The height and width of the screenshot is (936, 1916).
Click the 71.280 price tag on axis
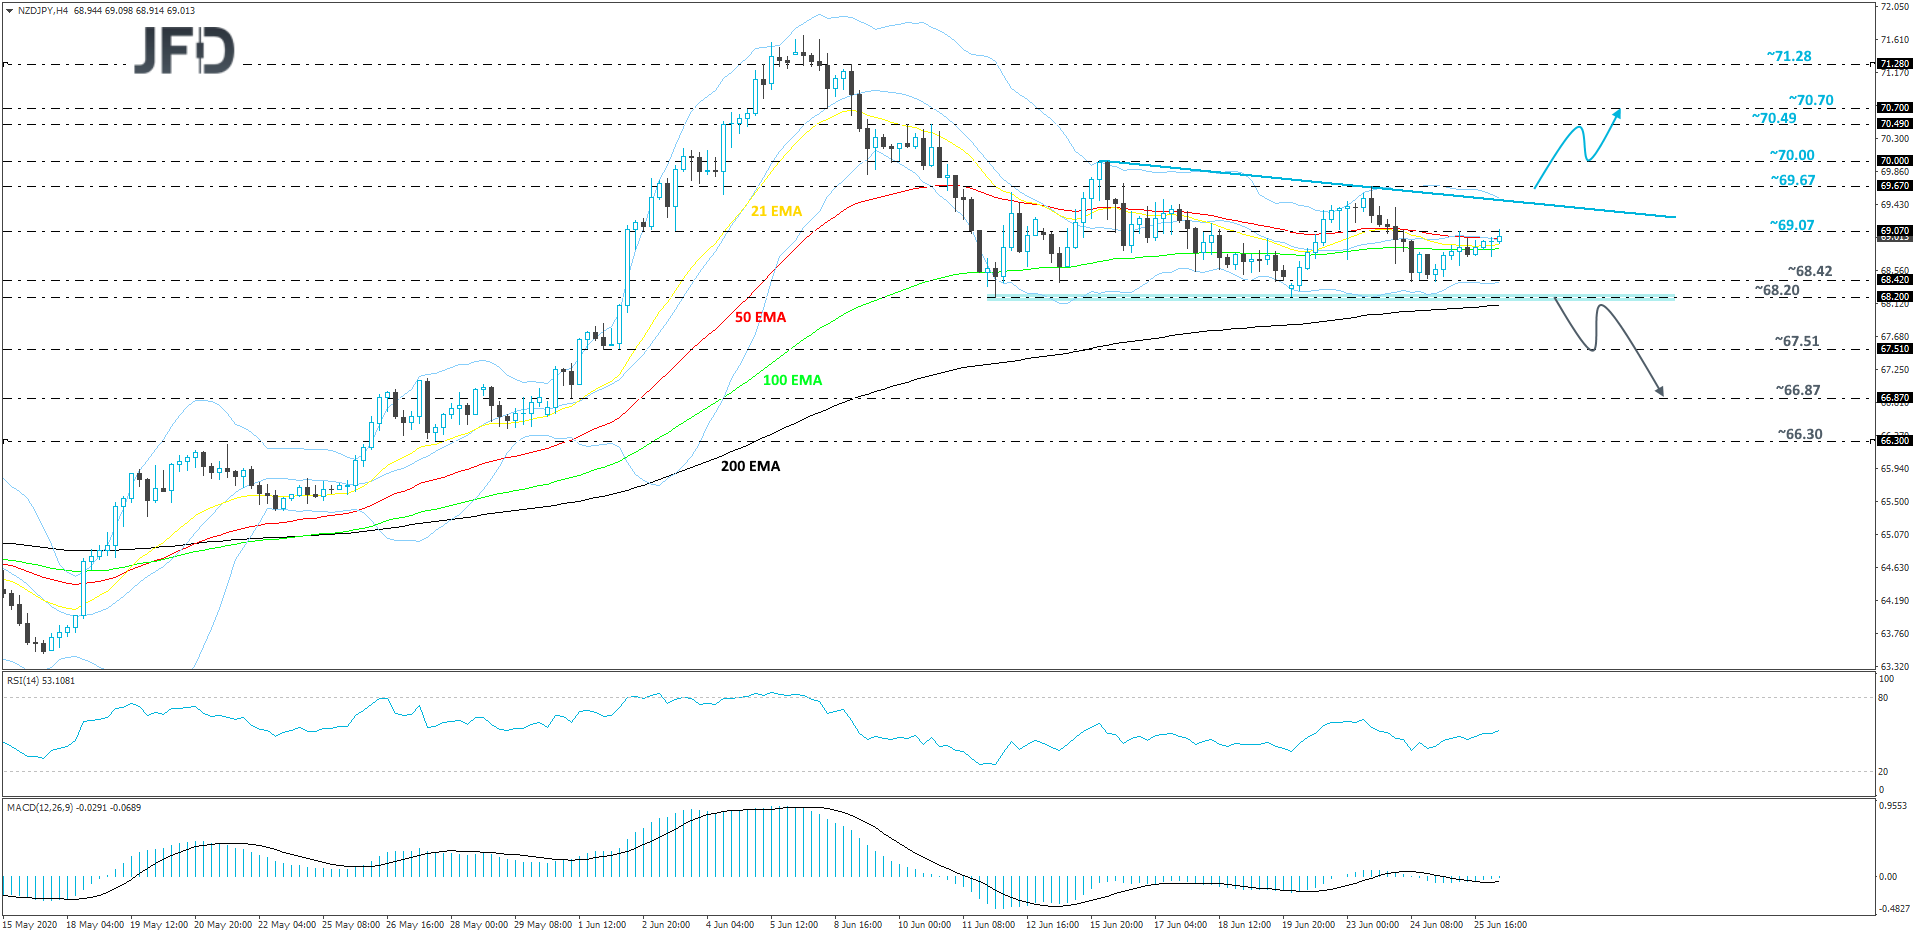(x=1894, y=64)
